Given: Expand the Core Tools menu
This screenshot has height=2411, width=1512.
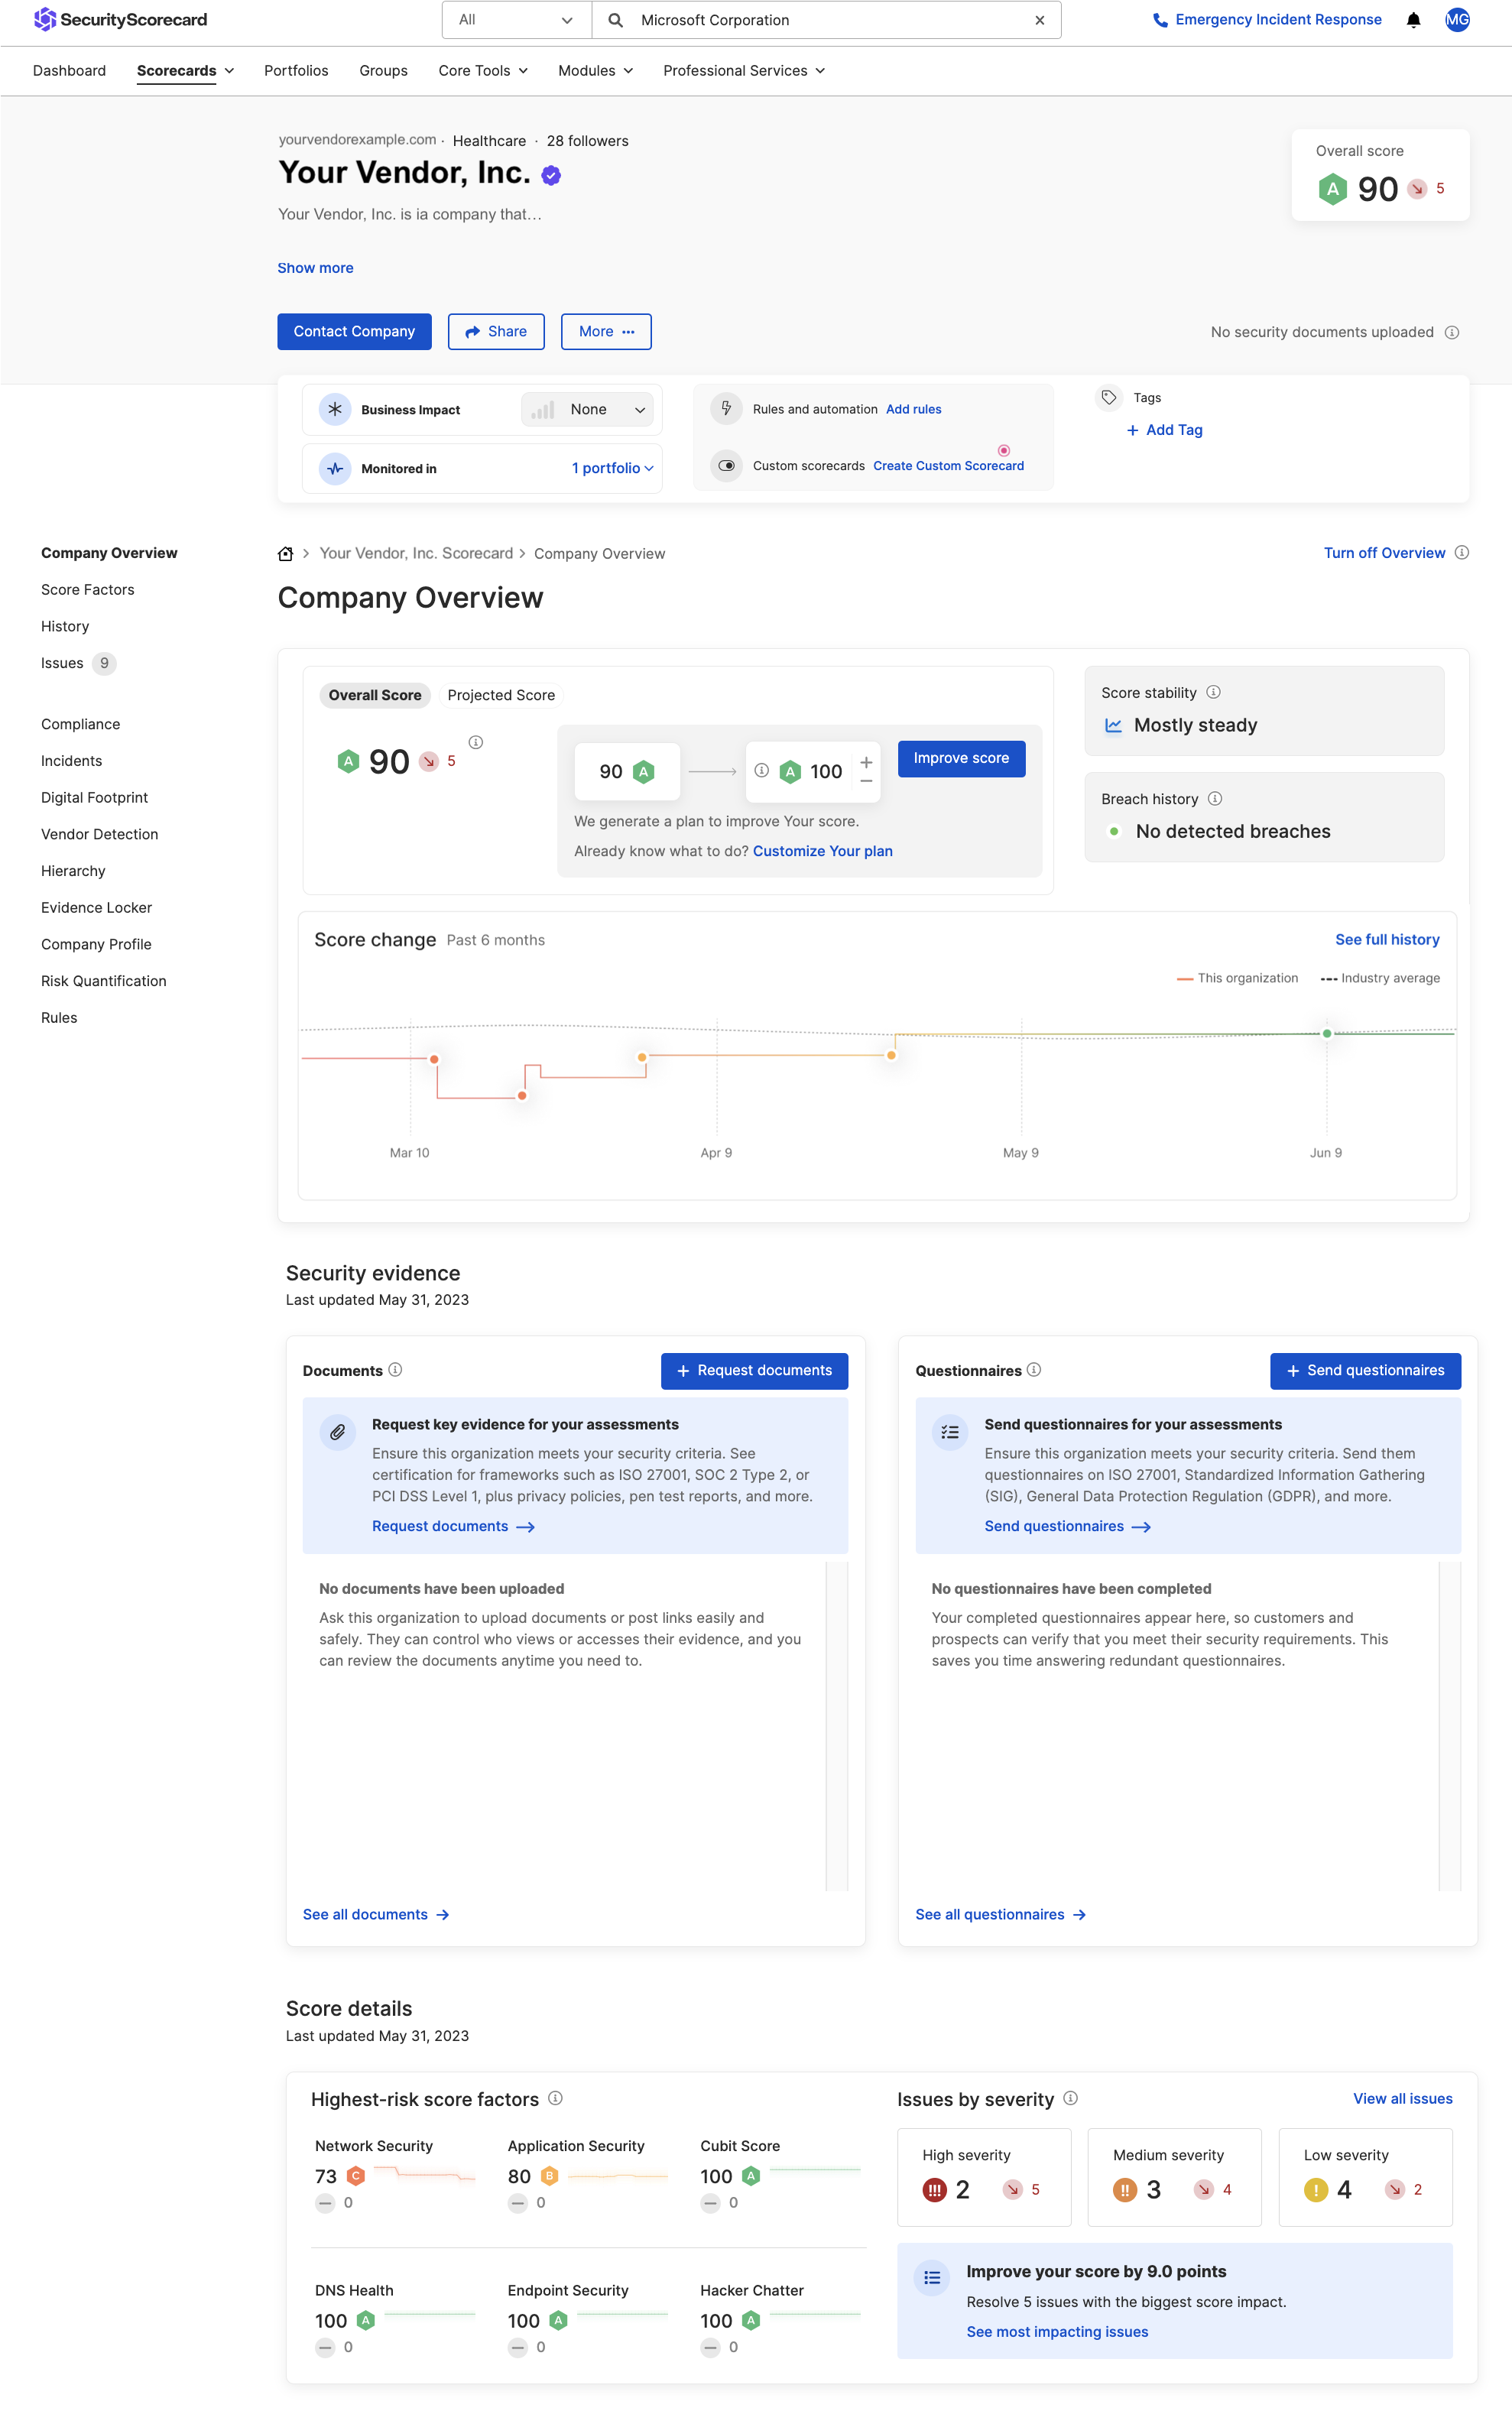Looking at the screenshot, I should (x=483, y=70).
